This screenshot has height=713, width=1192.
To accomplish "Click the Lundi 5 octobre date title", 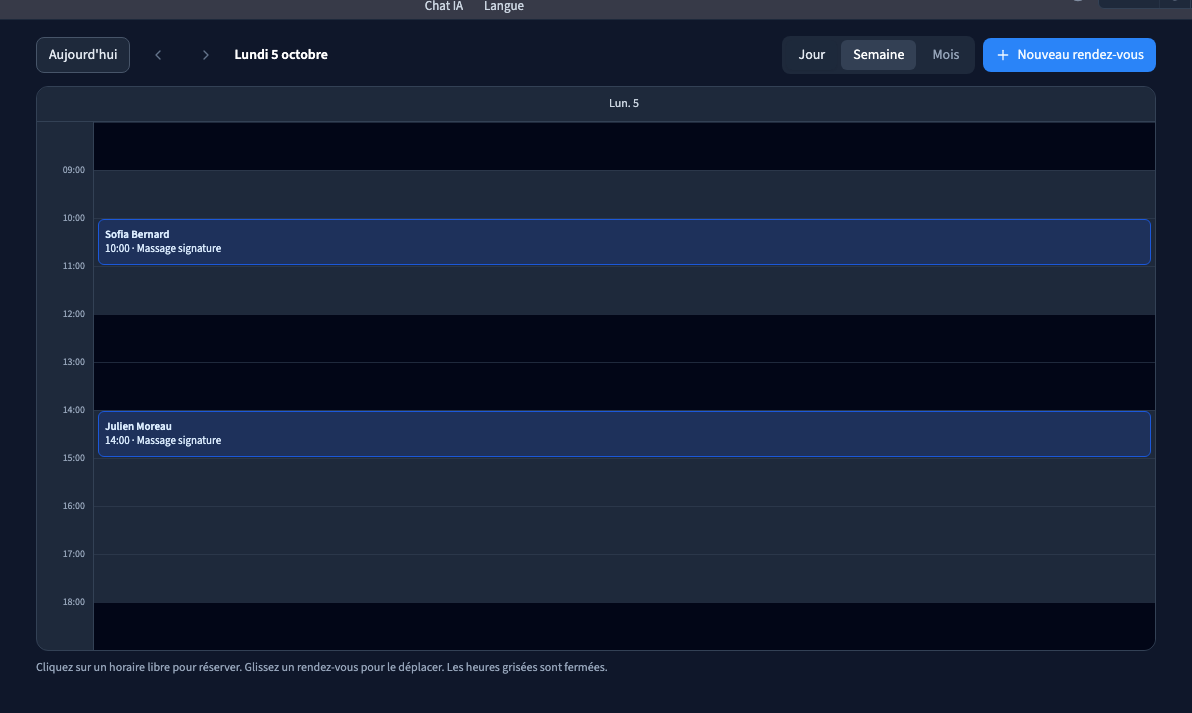I will (x=281, y=55).
